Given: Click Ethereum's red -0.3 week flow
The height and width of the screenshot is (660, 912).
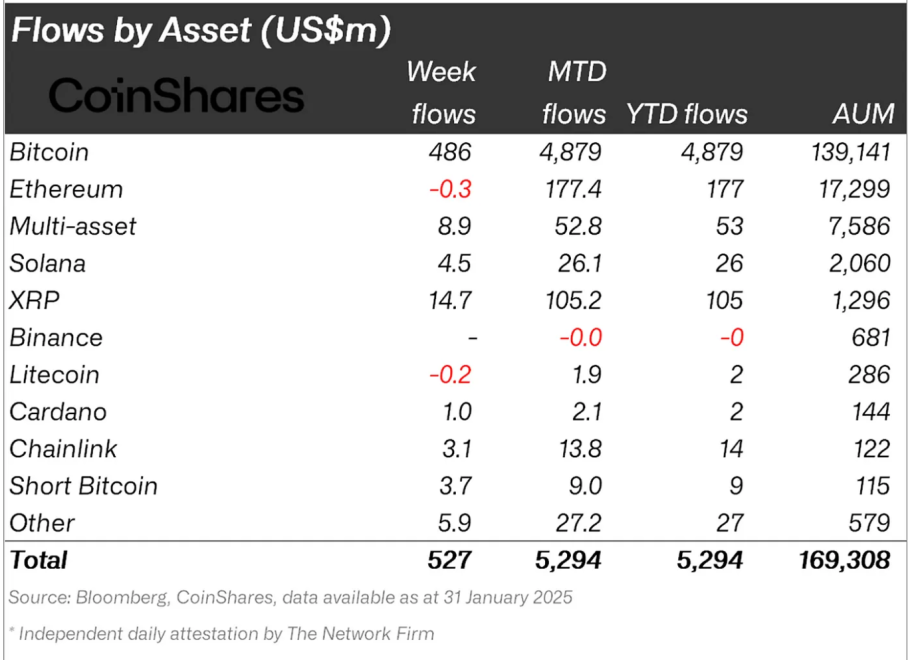Looking at the screenshot, I should click(450, 189).
